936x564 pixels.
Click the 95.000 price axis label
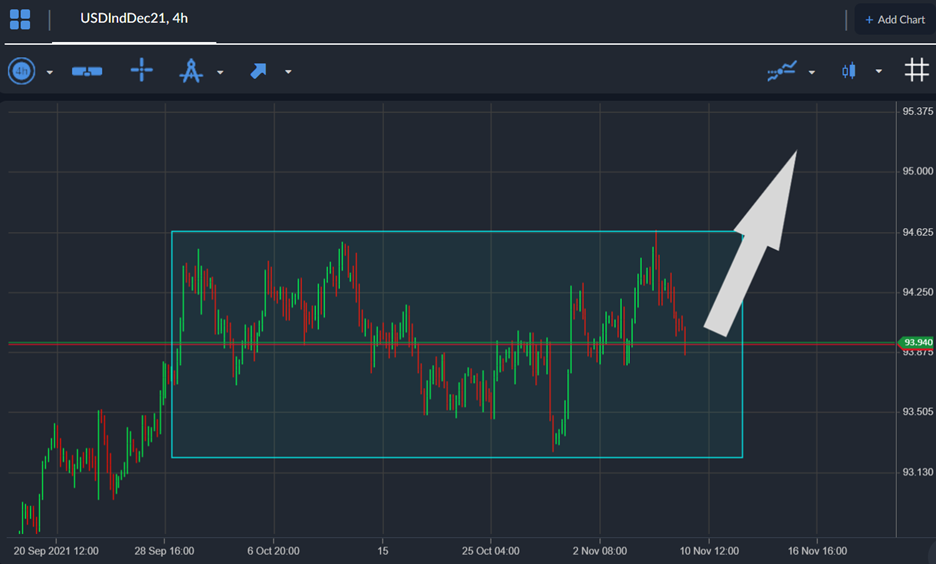(x=917, y=171)
